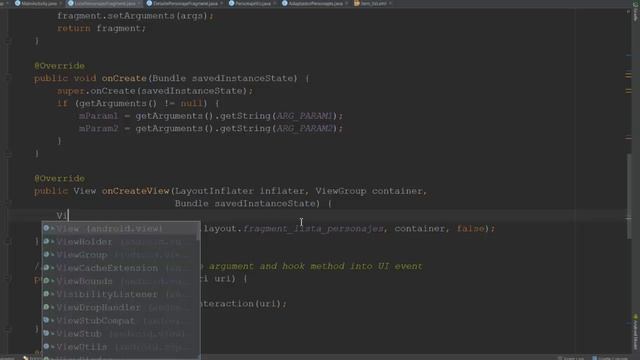Click the onCreate method name
This screenshot has width=640, height=360.
[124, 78]
